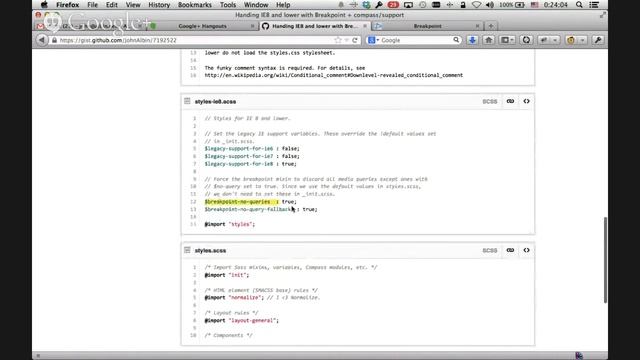The height and width of the screenshot is (360, 640).
Task: Close the Google+ Hangouts tab
Action: (x=252, y=26)
